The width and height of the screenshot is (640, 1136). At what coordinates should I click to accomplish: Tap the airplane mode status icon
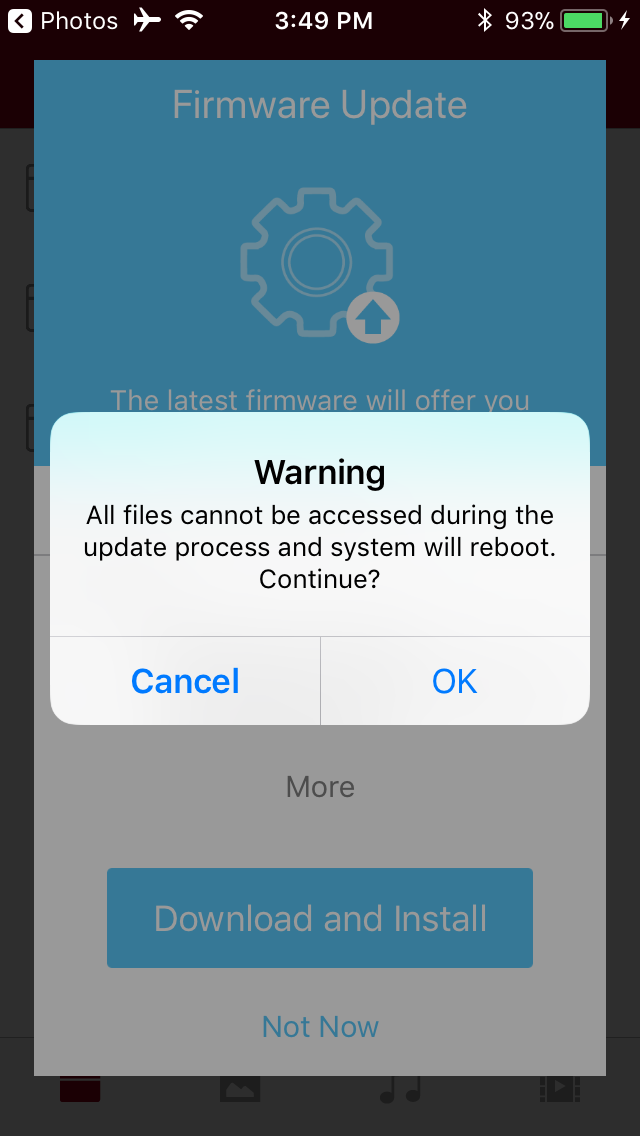click(x=147, y=20)
